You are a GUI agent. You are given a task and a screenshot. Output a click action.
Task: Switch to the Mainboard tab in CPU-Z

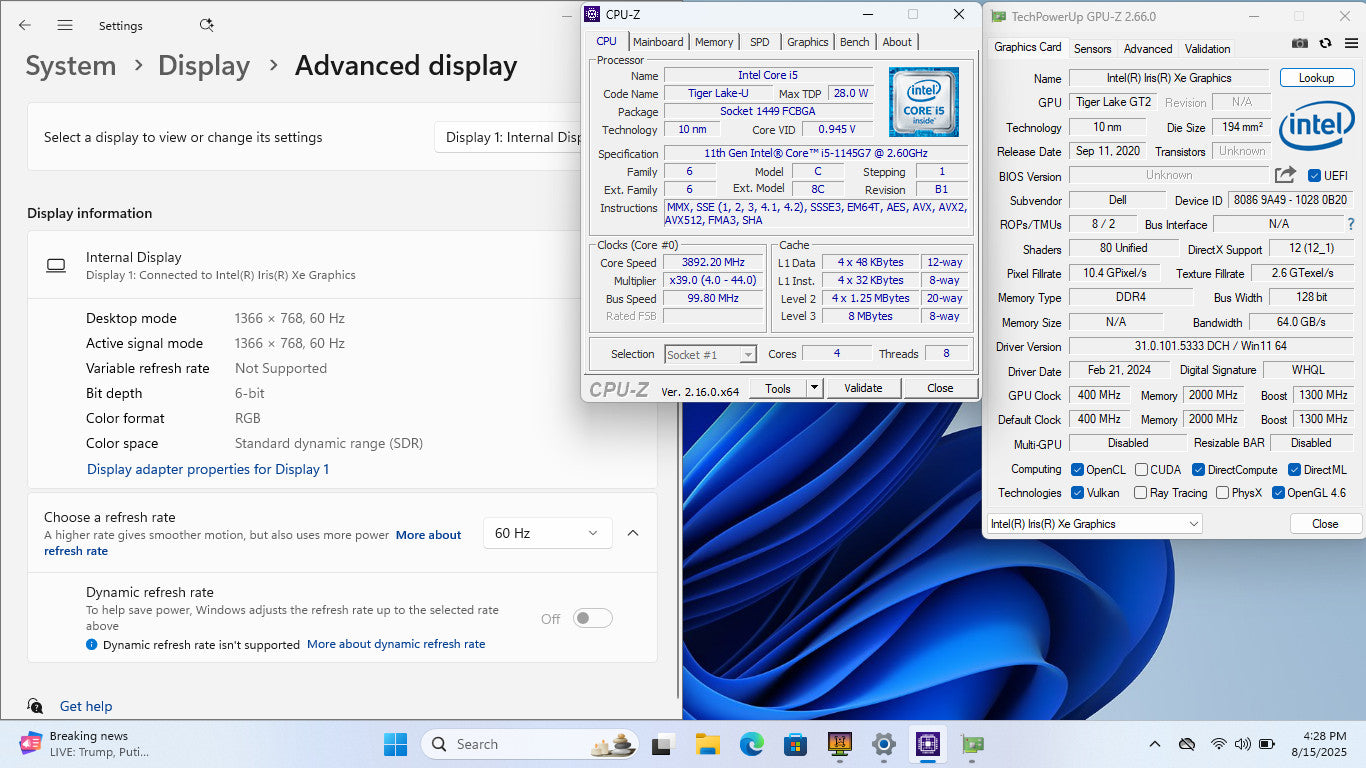(x=658, y=42)
